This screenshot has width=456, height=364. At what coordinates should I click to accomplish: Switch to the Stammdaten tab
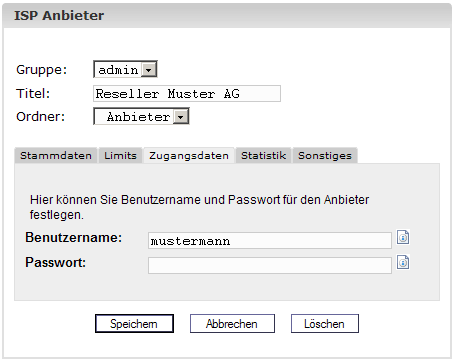pos(56,156)
